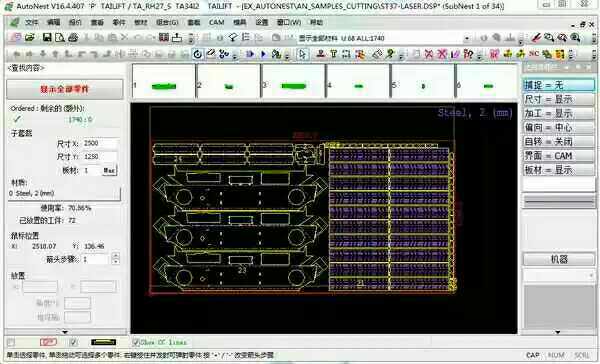Image resolution: width=600 pixels, height=364 pixels.
Task: Open the 设置 menu
Action: (262, 23)
